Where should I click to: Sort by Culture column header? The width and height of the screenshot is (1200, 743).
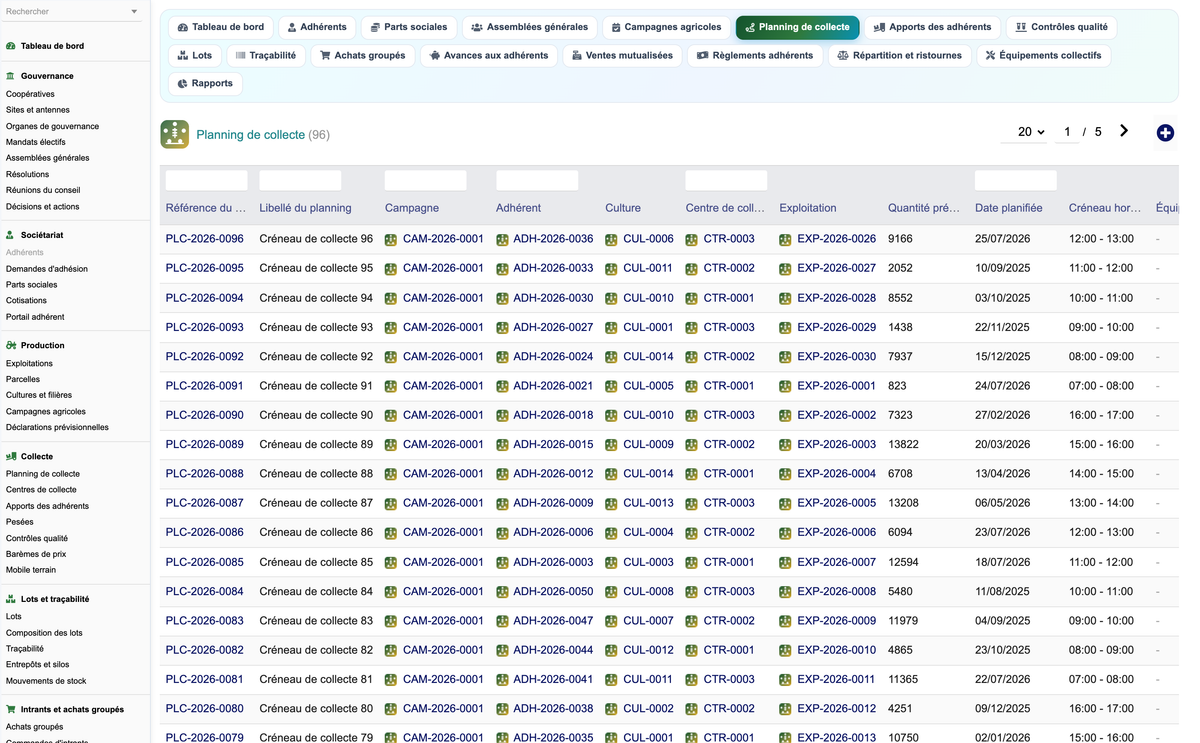623,208
